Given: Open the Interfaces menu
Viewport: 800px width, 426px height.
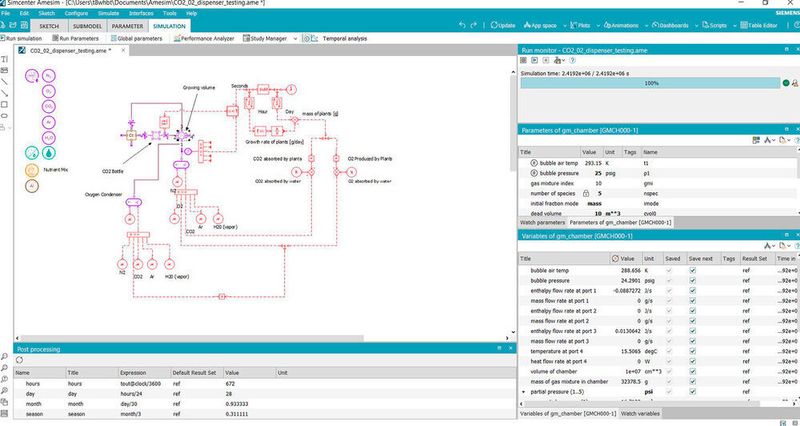Looking at the screenshot, I should pos(141,13).
